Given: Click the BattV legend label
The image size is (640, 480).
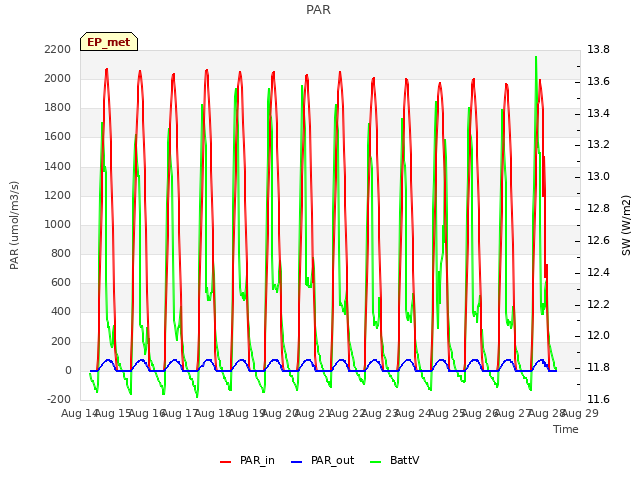Looking at the screenshot, I should 404,461.
